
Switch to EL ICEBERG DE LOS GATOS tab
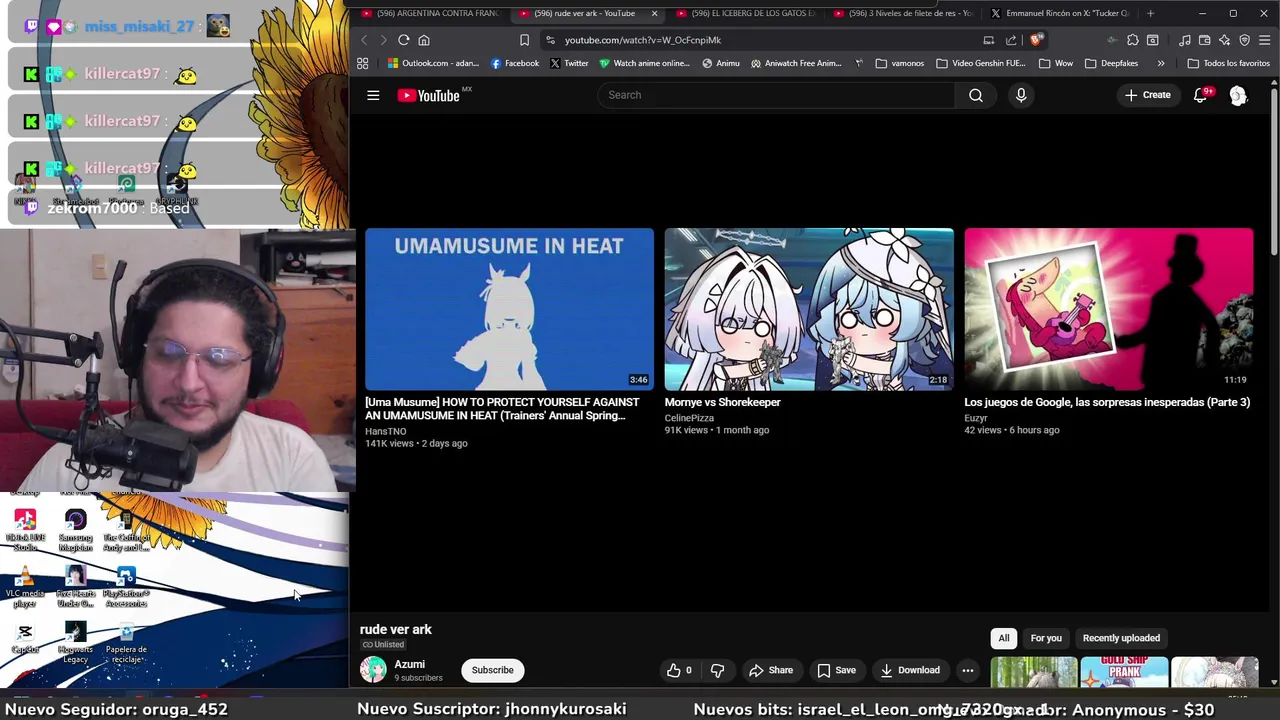(746, 13)
